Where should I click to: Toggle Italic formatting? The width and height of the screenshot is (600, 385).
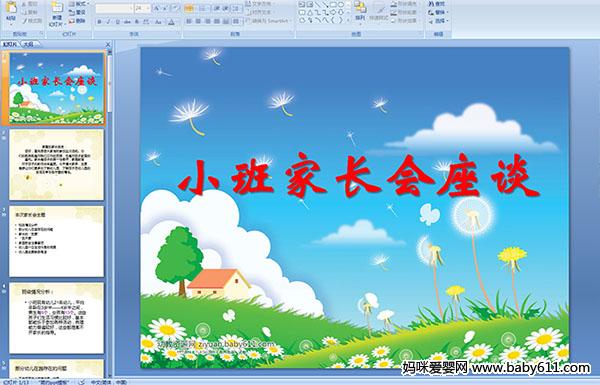coord(108,22)
